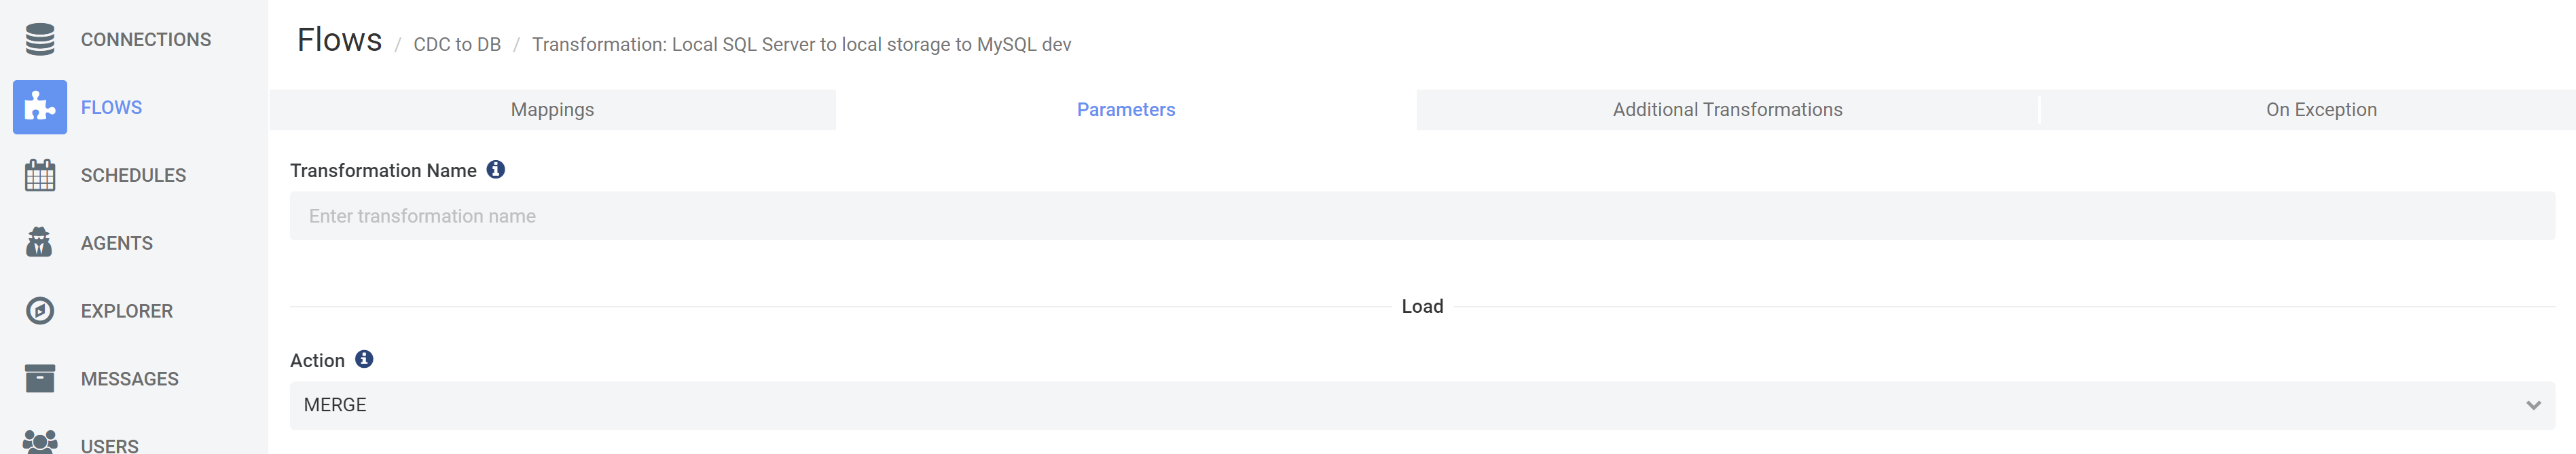
Task: Click the Flows puzzle piece icon
Action: point(40,107)
